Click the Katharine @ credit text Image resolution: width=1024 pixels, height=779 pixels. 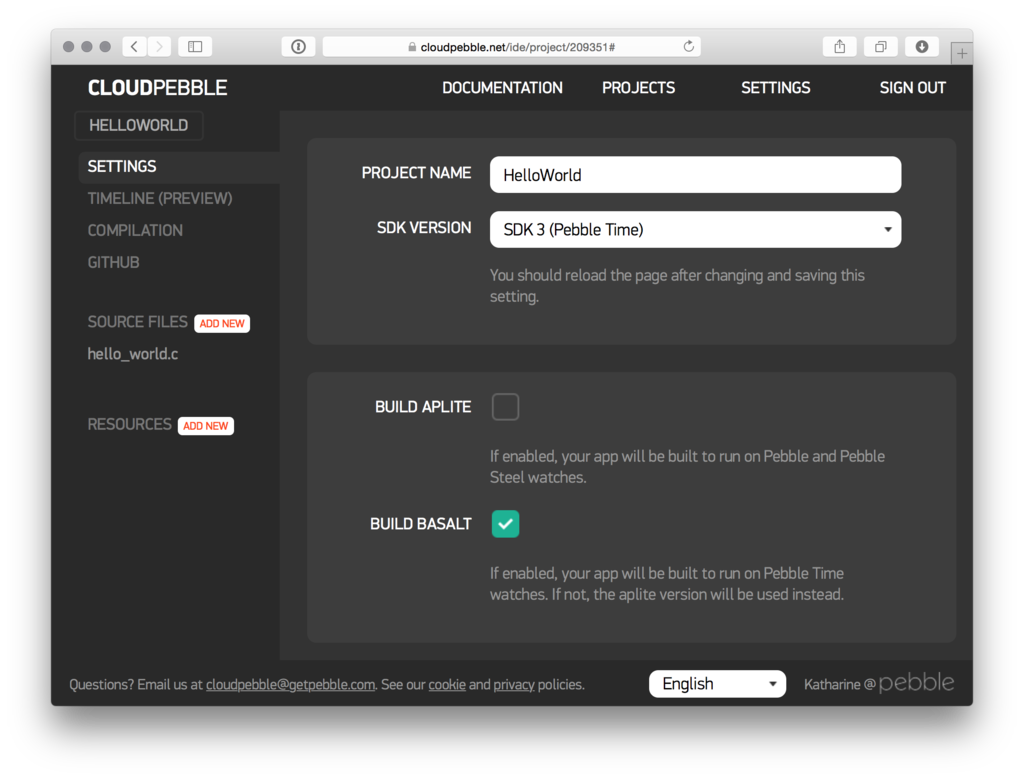840,684
